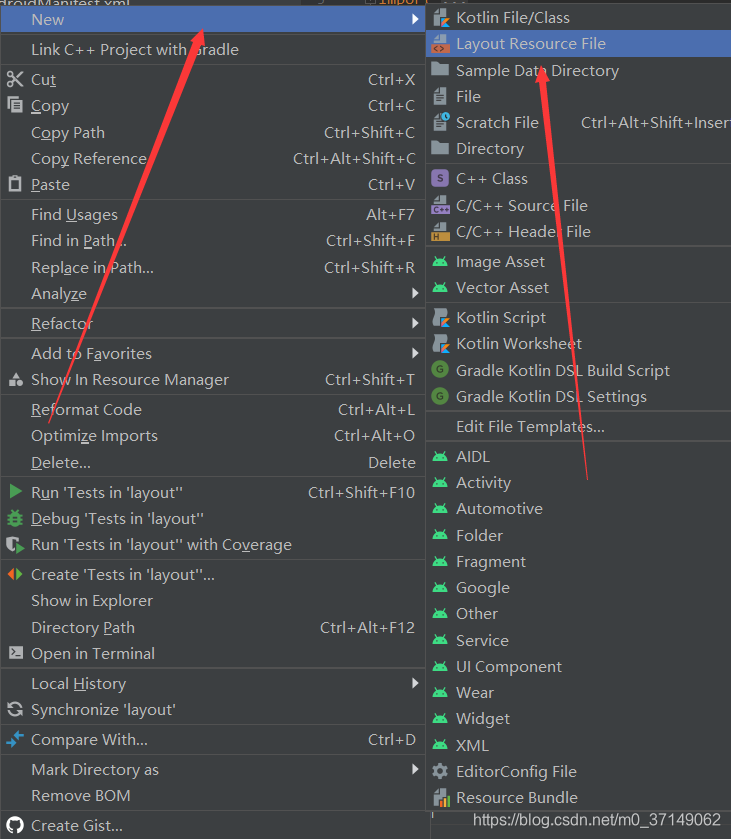731x839 pixels.
Task: Open Find in Path
Action: pos(213,241)
